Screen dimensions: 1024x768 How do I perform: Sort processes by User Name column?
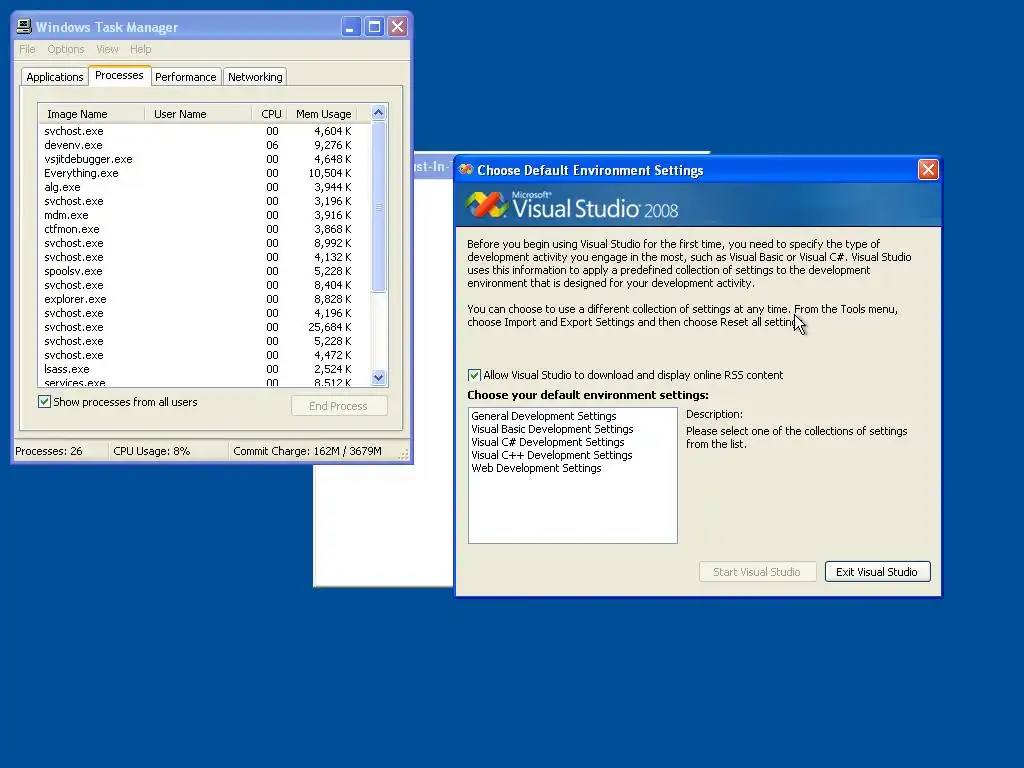pos(198,114)
